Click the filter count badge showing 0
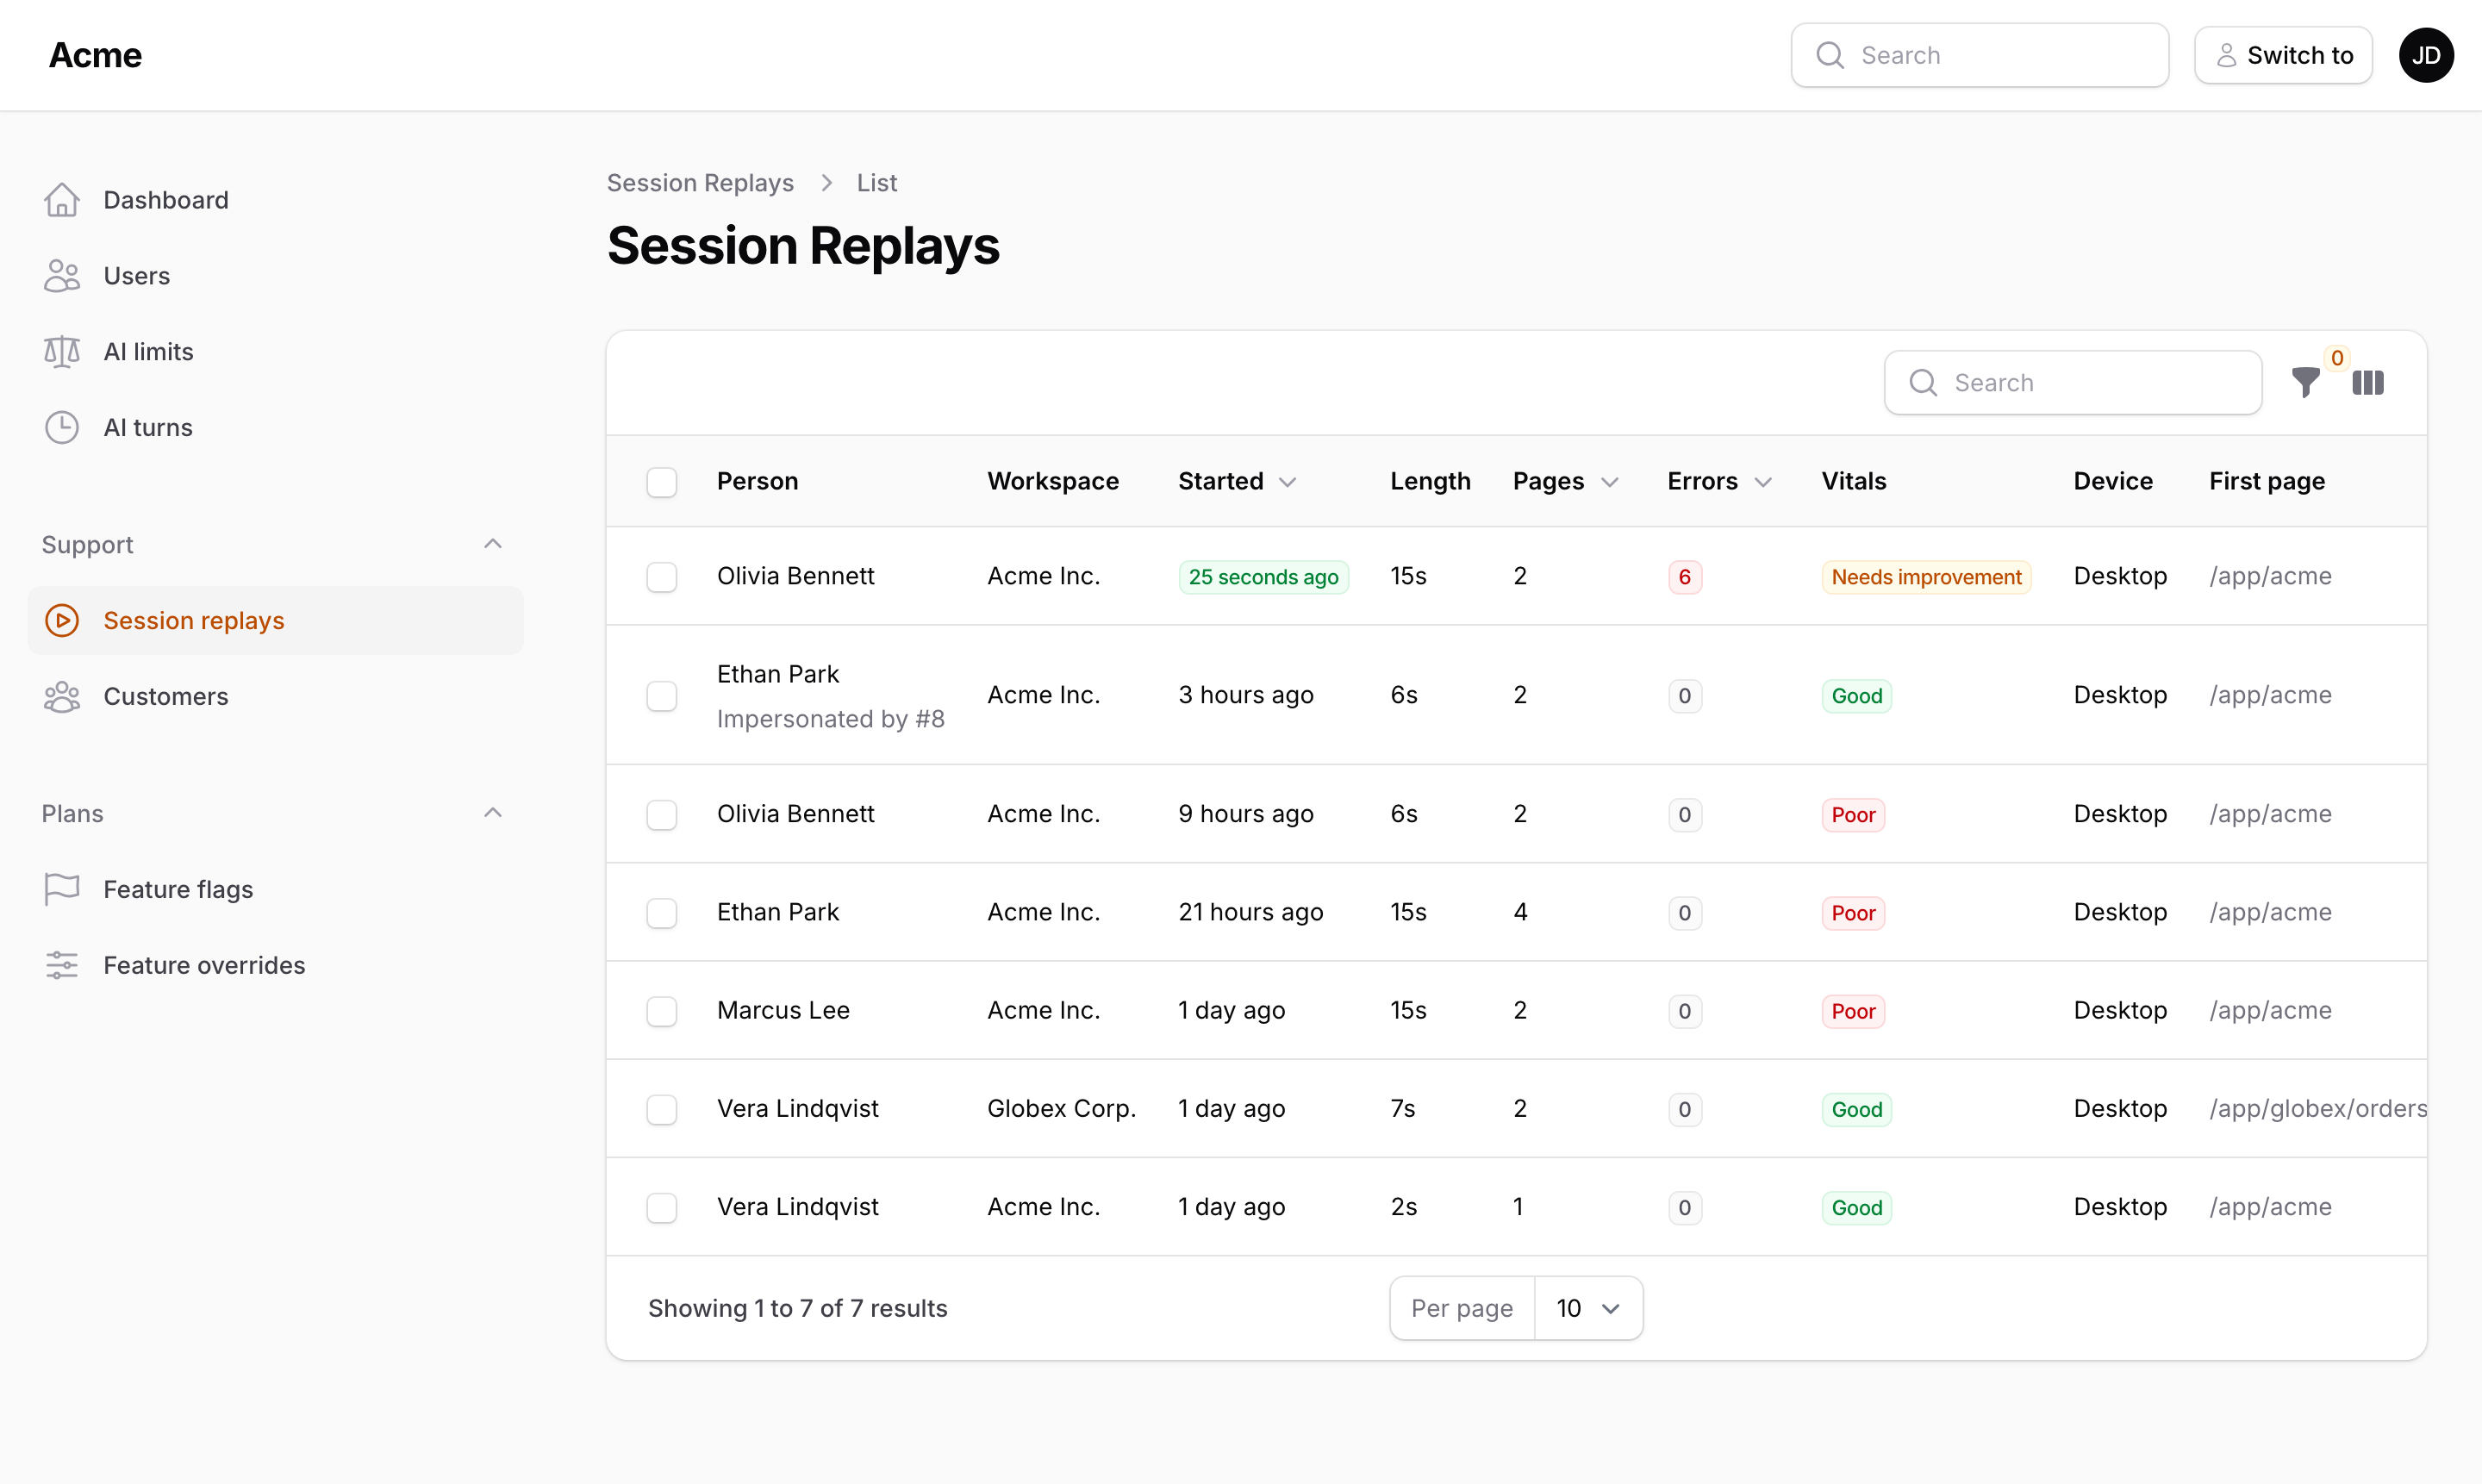The width and height of the screenshot is (2482, 1484). [x=2337, y=358]
